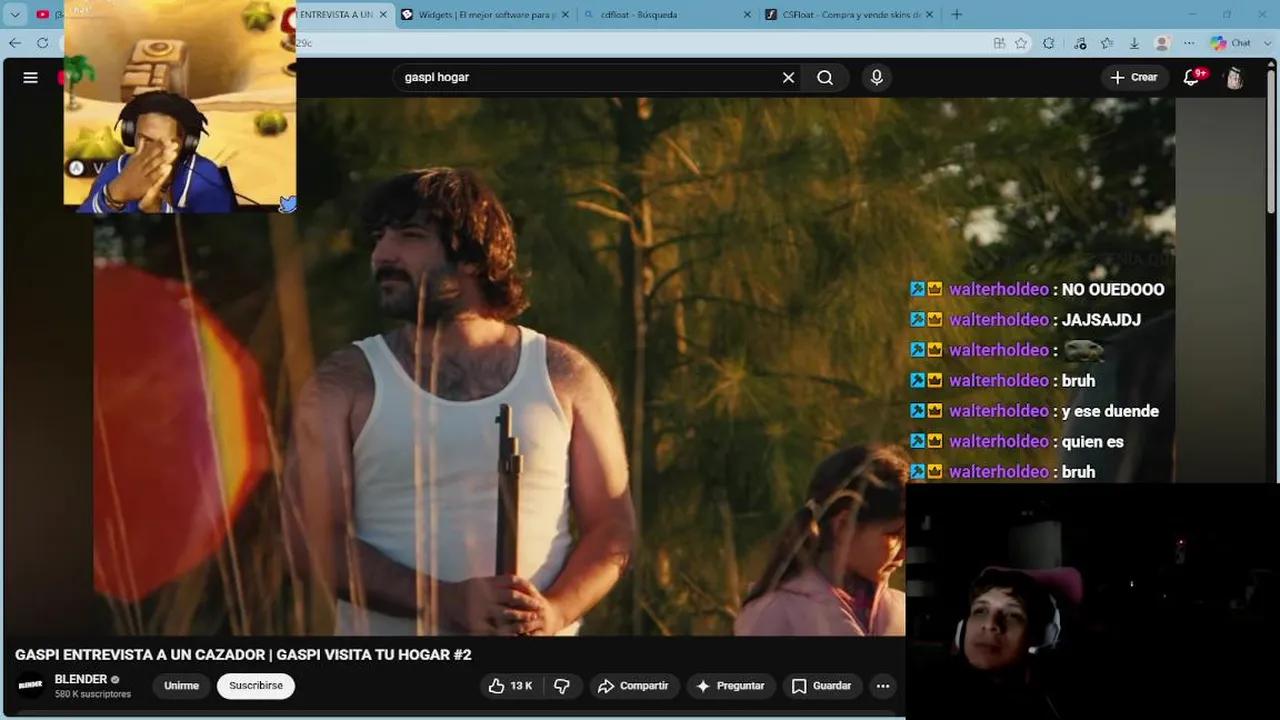Screen dimensions: 1280x720
Task: Subscribe to BLENDER with Suscribirse
Action: (x=256, y=686)
